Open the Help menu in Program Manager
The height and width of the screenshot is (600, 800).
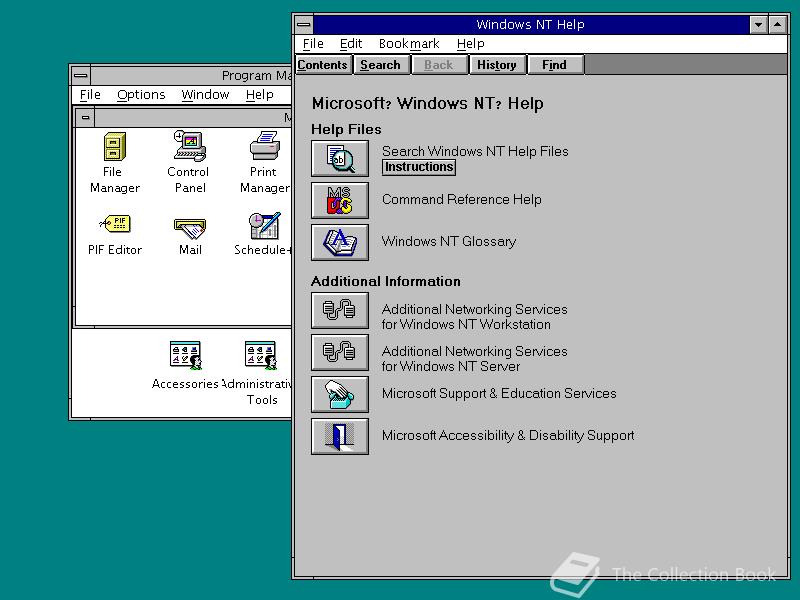click(x=260, y=95)
